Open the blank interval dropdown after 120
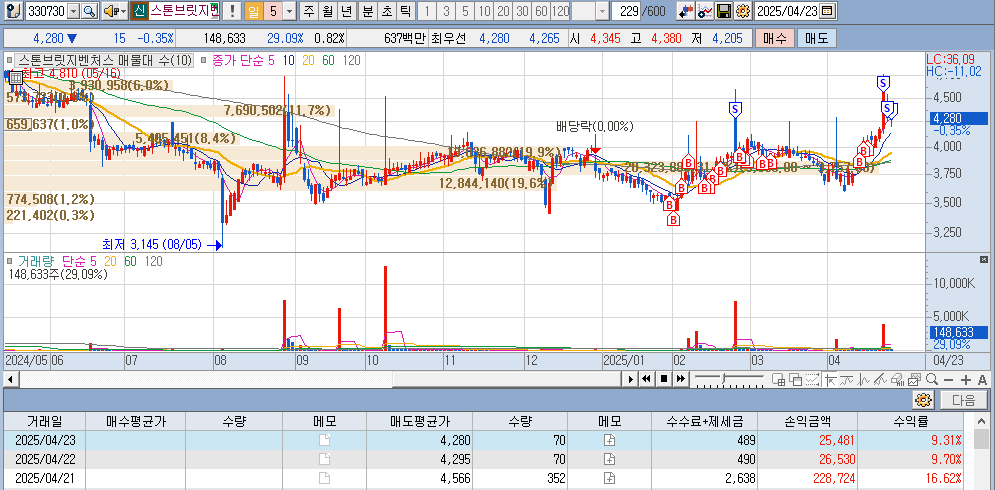 pyautogui.click(x=603, y=11)
